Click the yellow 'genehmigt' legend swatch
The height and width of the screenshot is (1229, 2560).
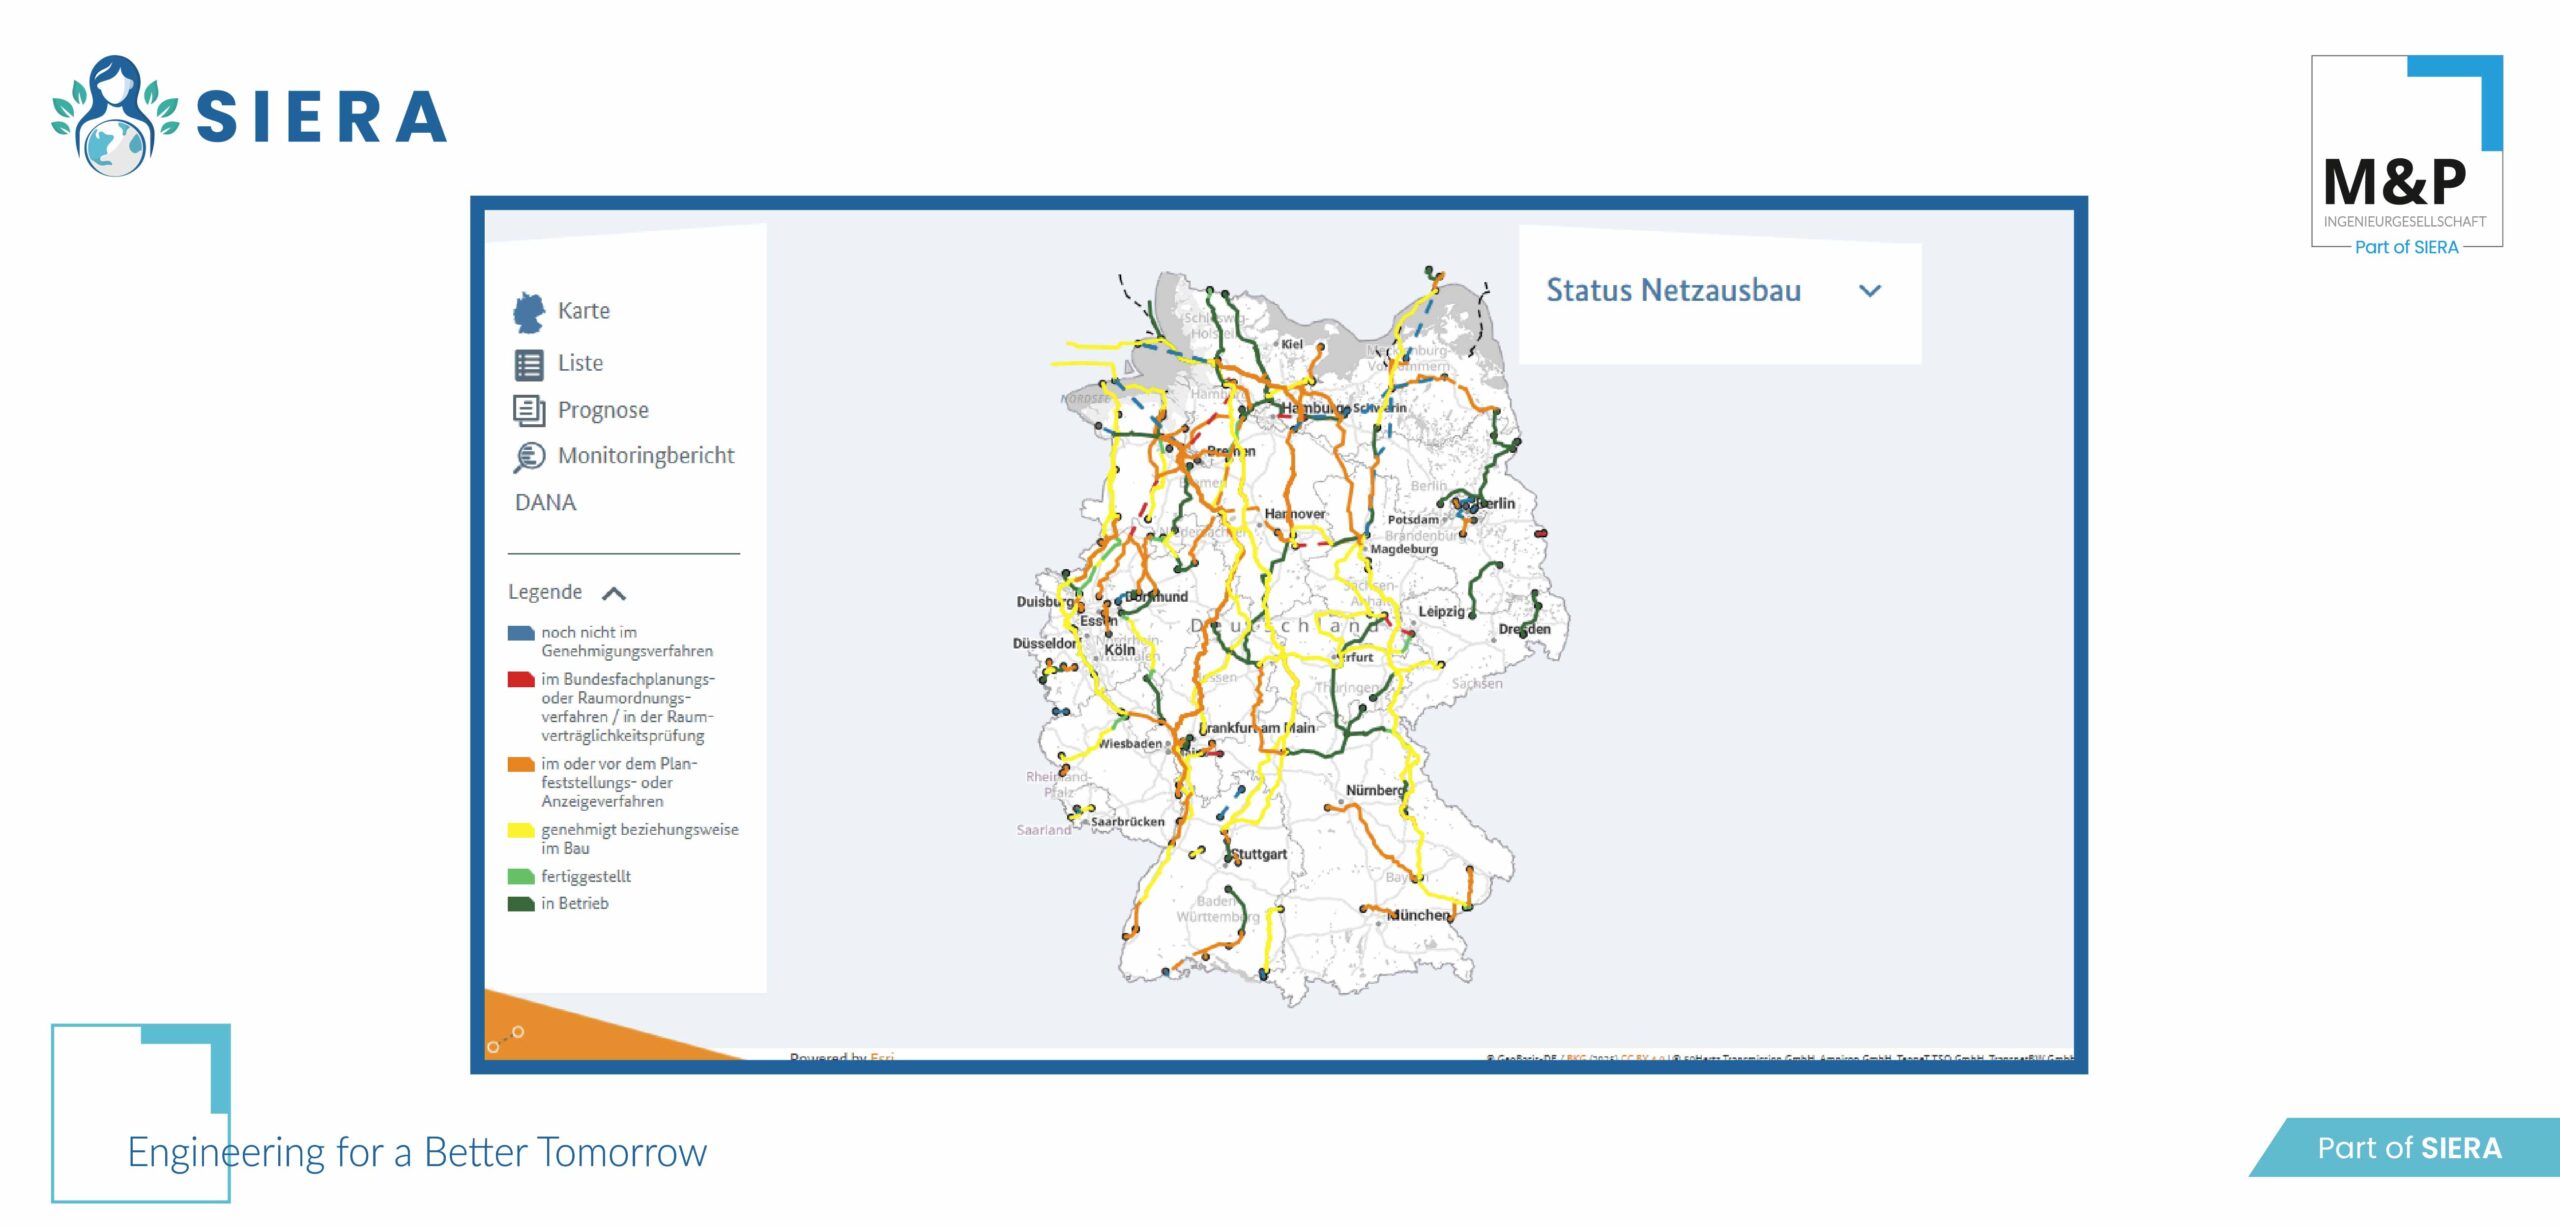tap(520, 830)
